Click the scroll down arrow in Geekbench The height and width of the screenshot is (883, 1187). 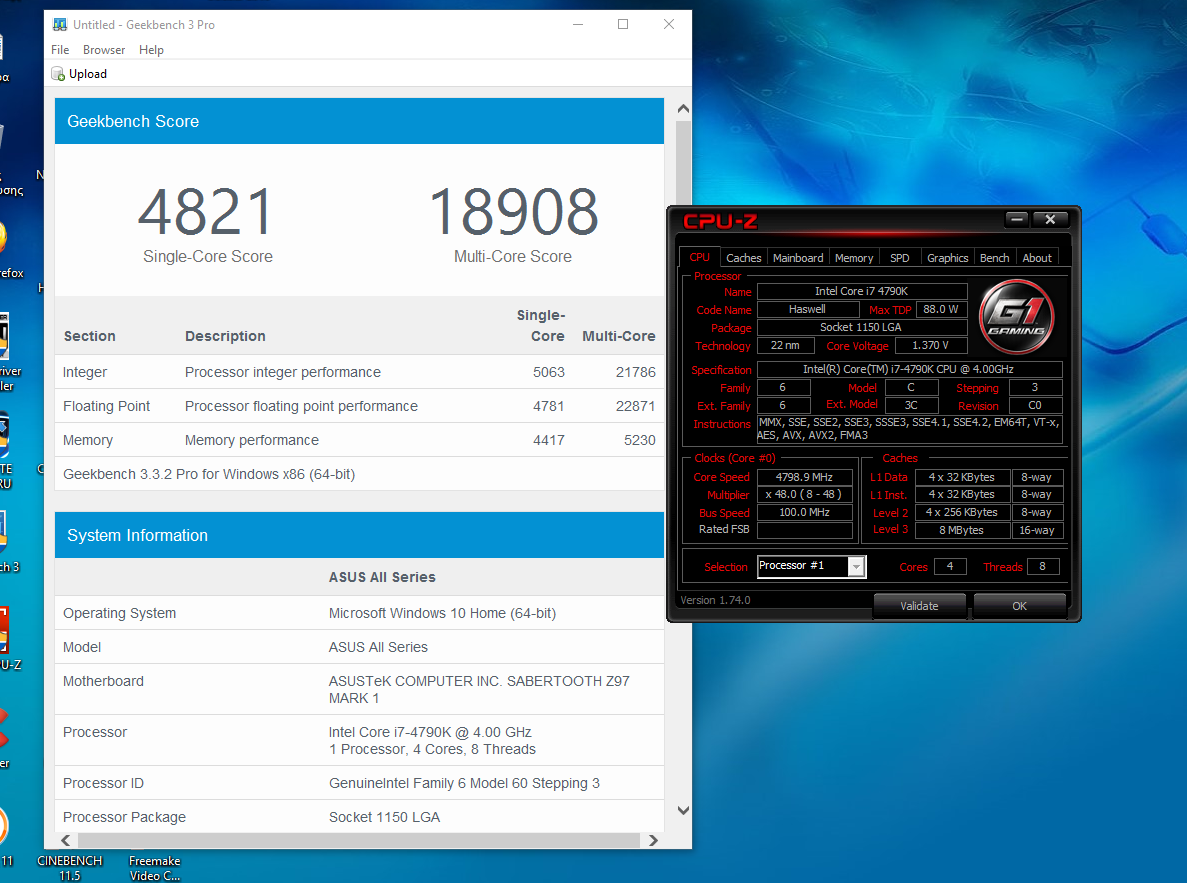coord(683,810)
